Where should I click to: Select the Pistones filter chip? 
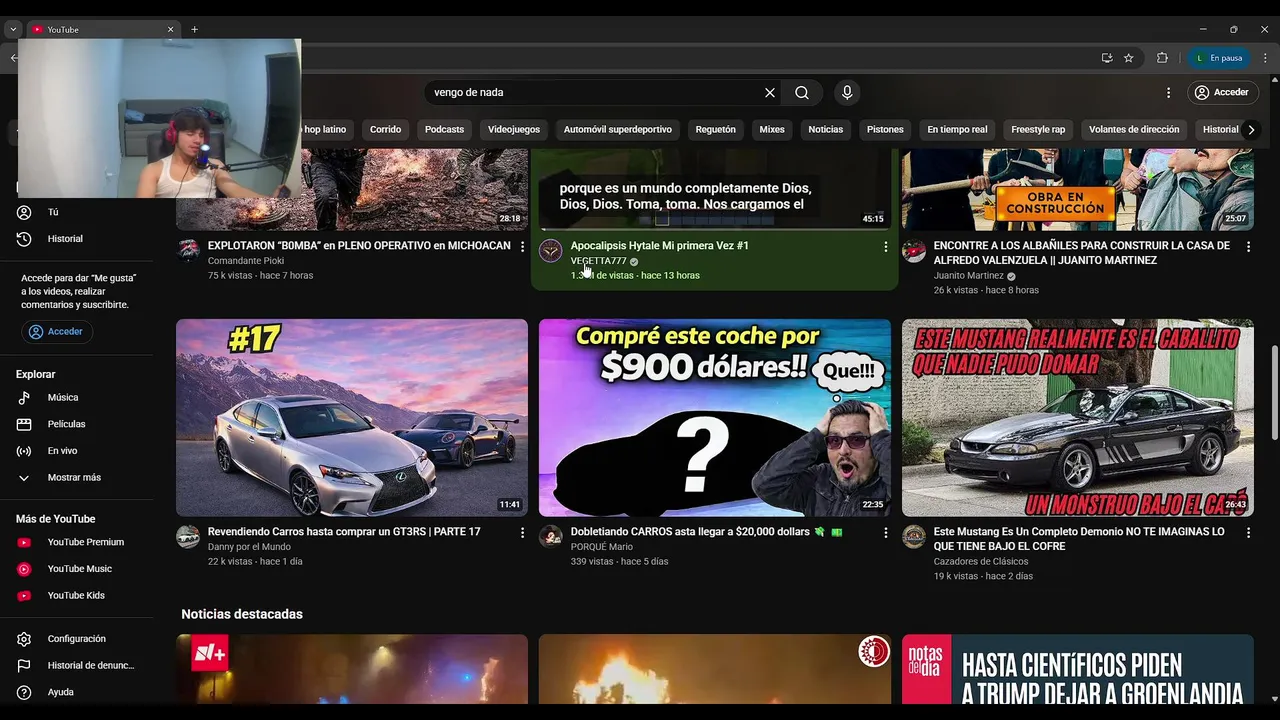[x=885, y=129]
